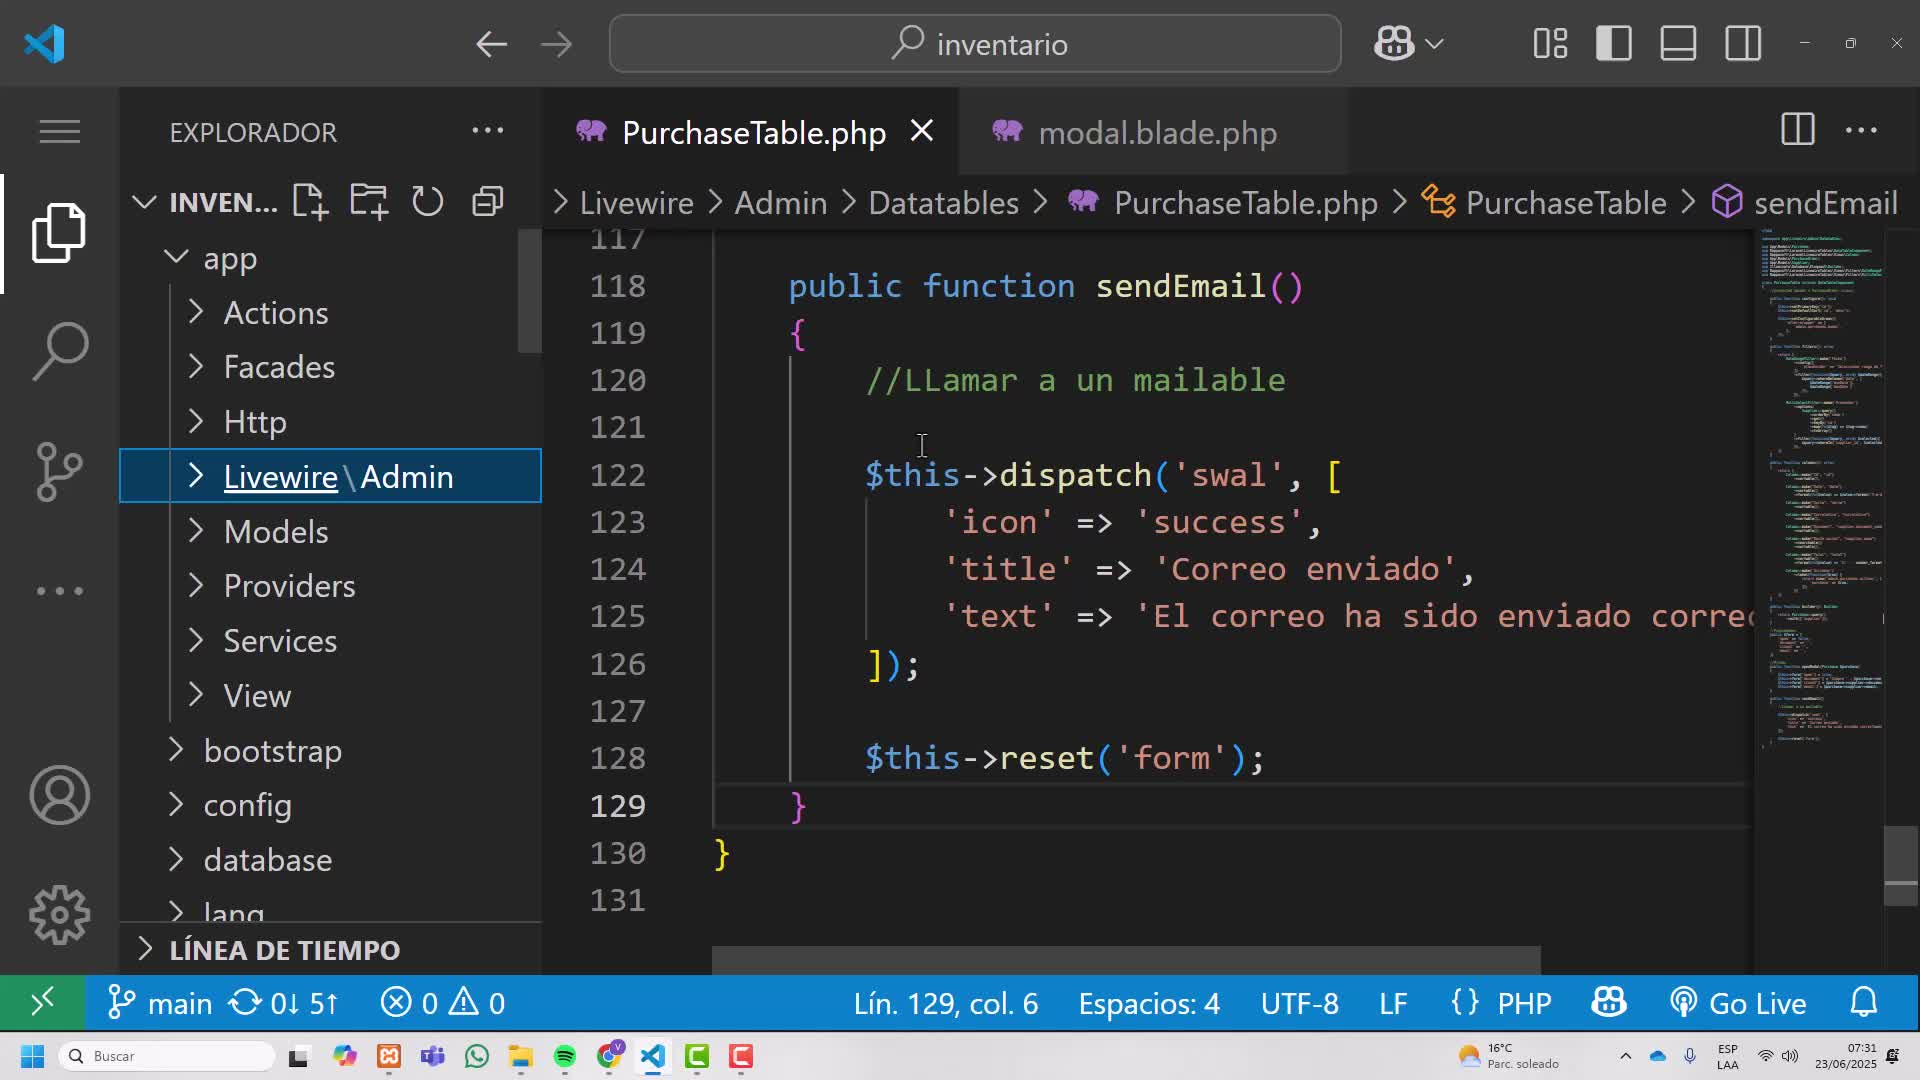Refresh the explorer tree

click(428, 202)
